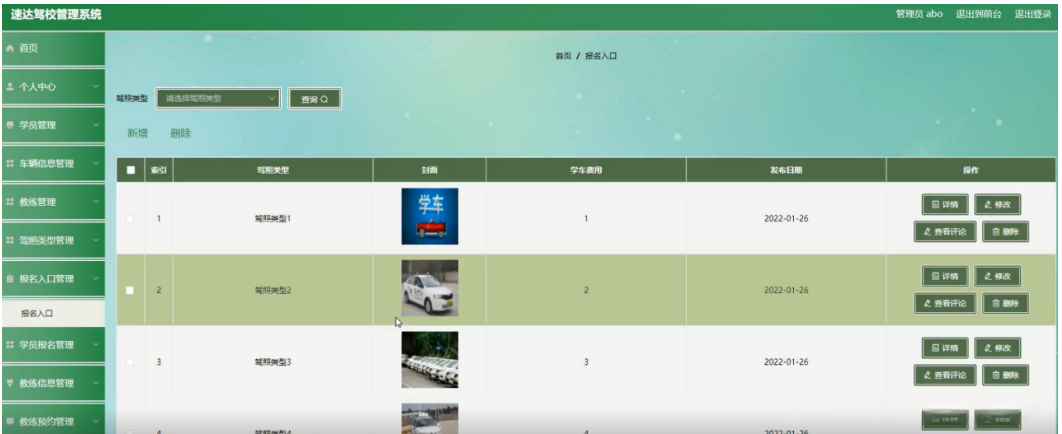
Task: Click the grid icon beside 车辆信息管理
Action: [x=9, y=164]
